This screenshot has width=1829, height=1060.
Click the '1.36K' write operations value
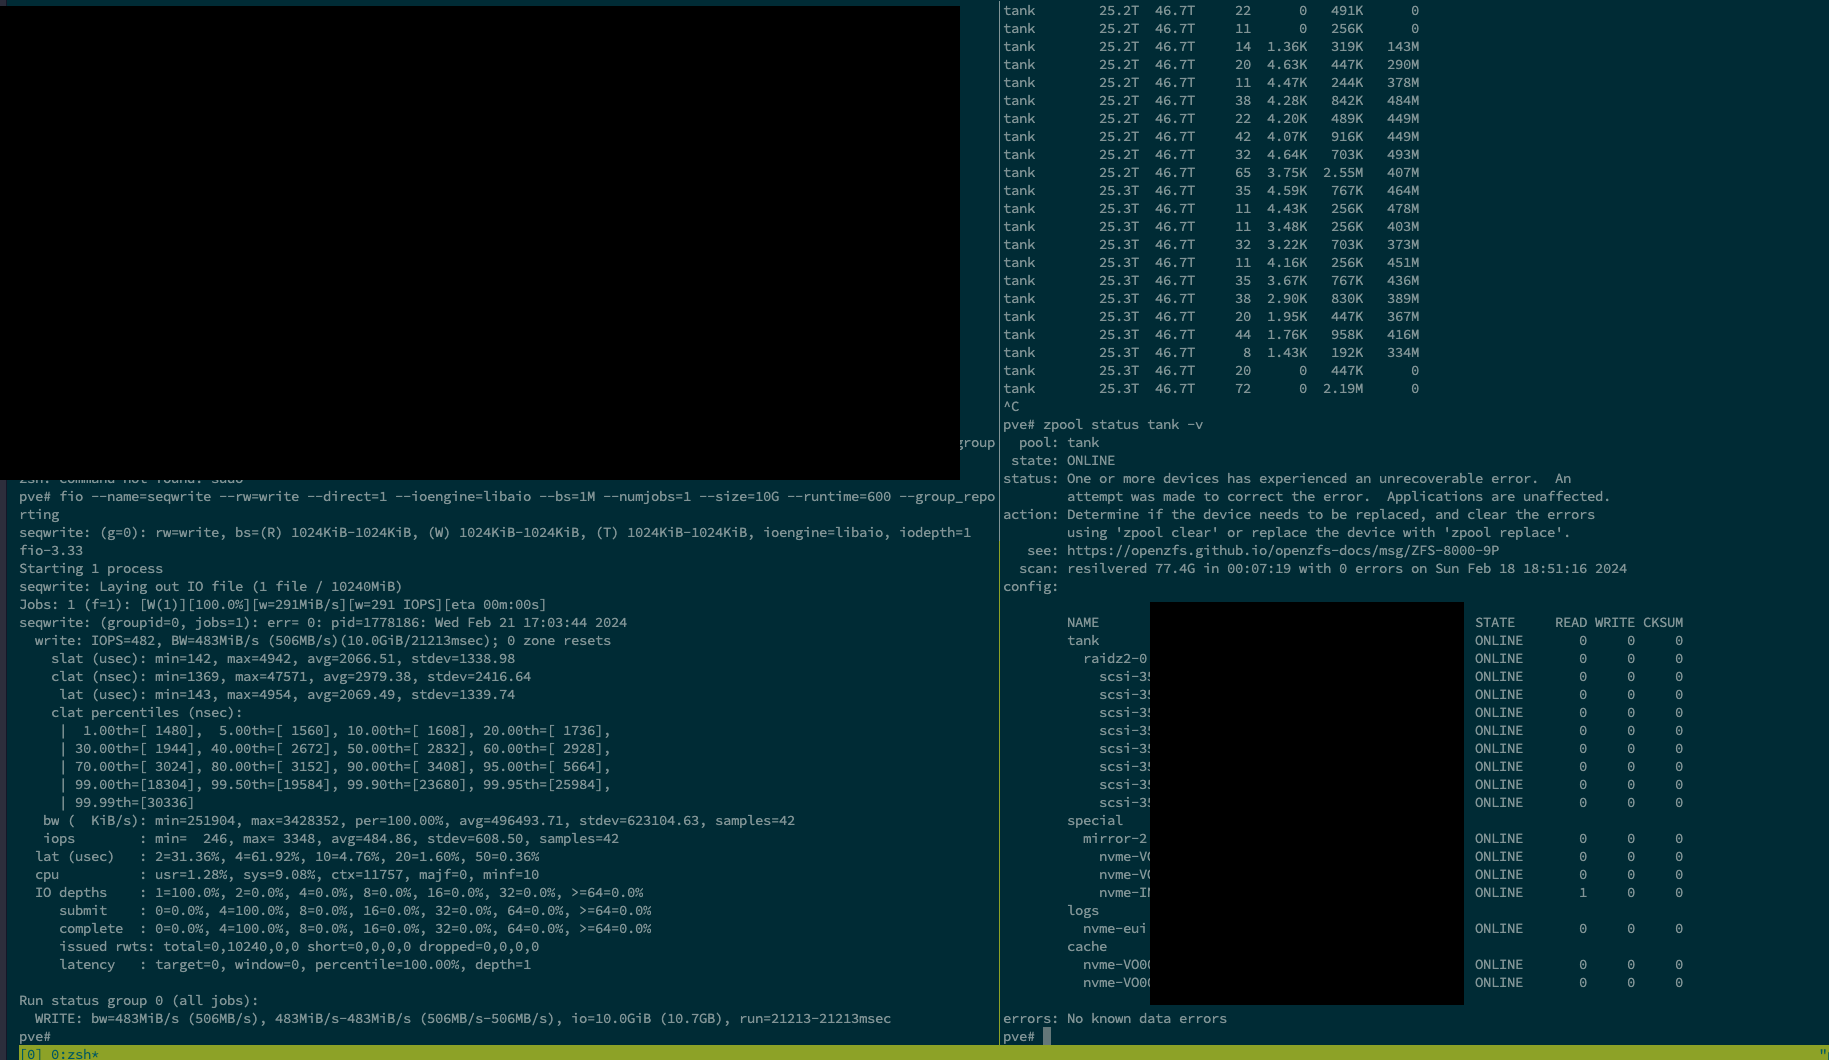[1287, 46]
